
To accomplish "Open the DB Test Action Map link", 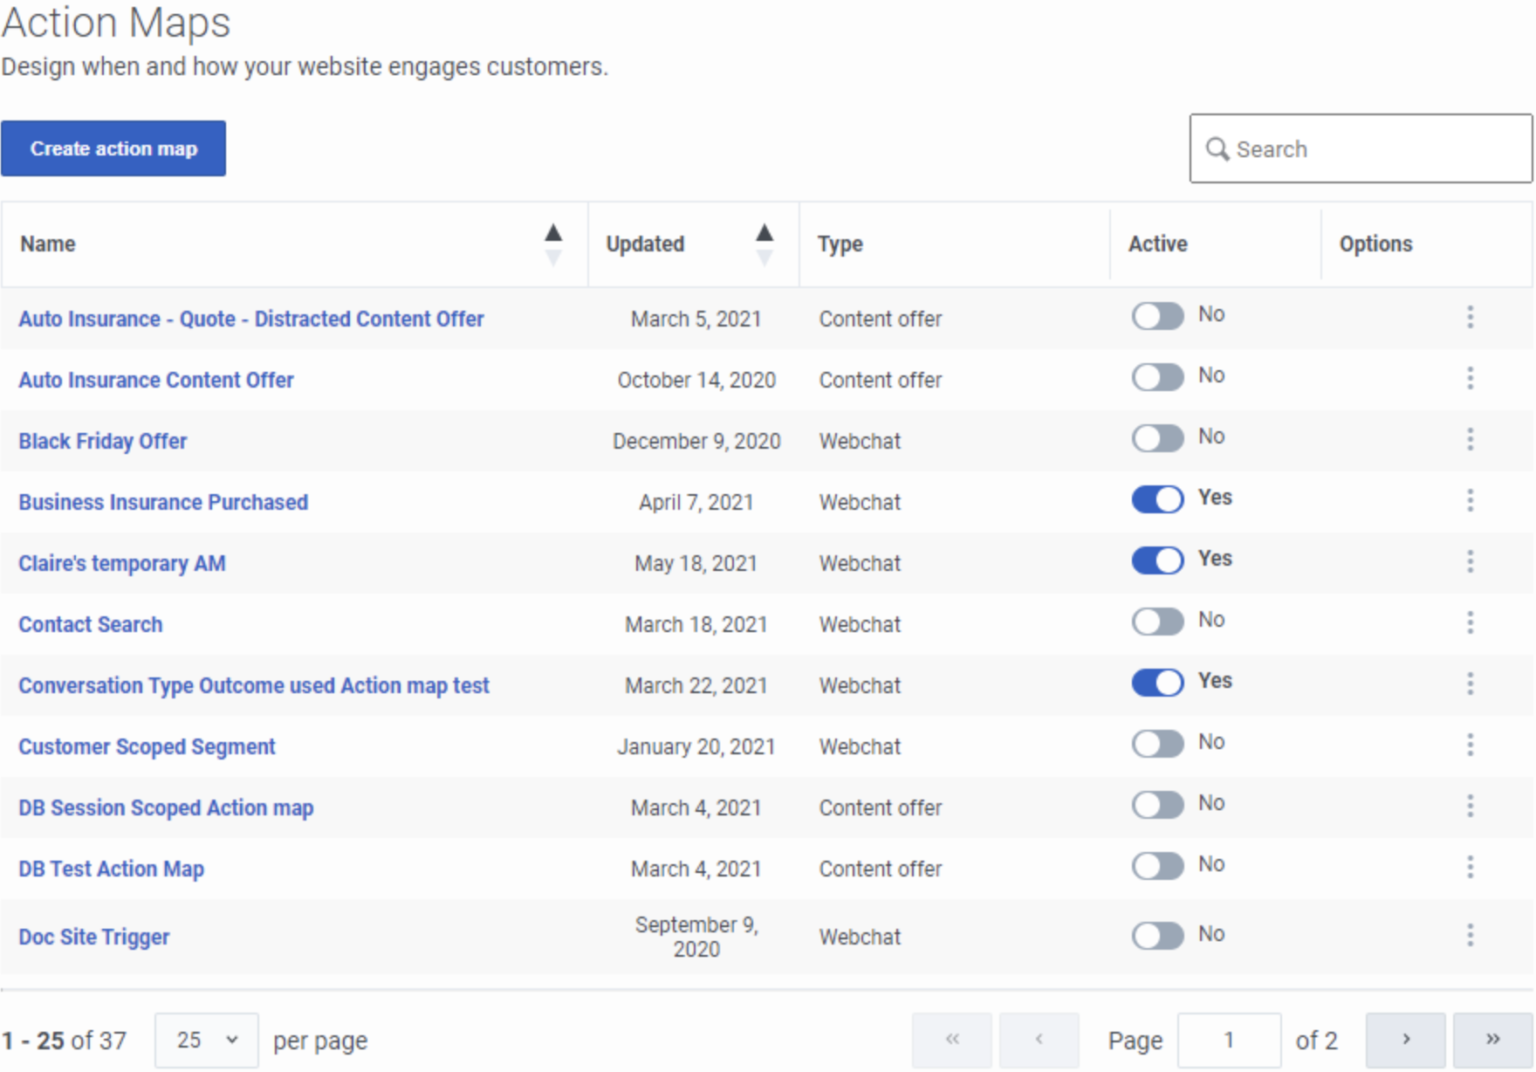I will pyautogui.click(x=111, y=868).
